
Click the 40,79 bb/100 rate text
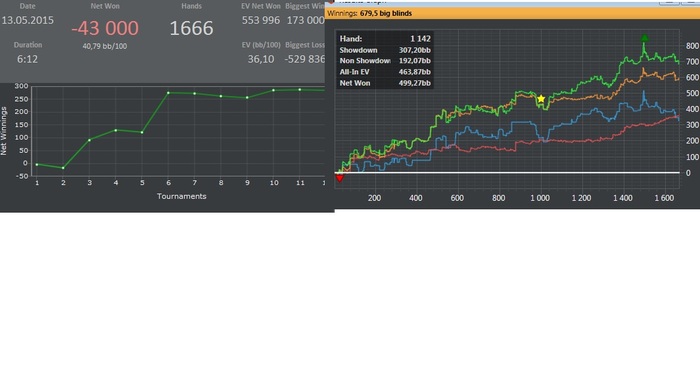tap(104, 46)
